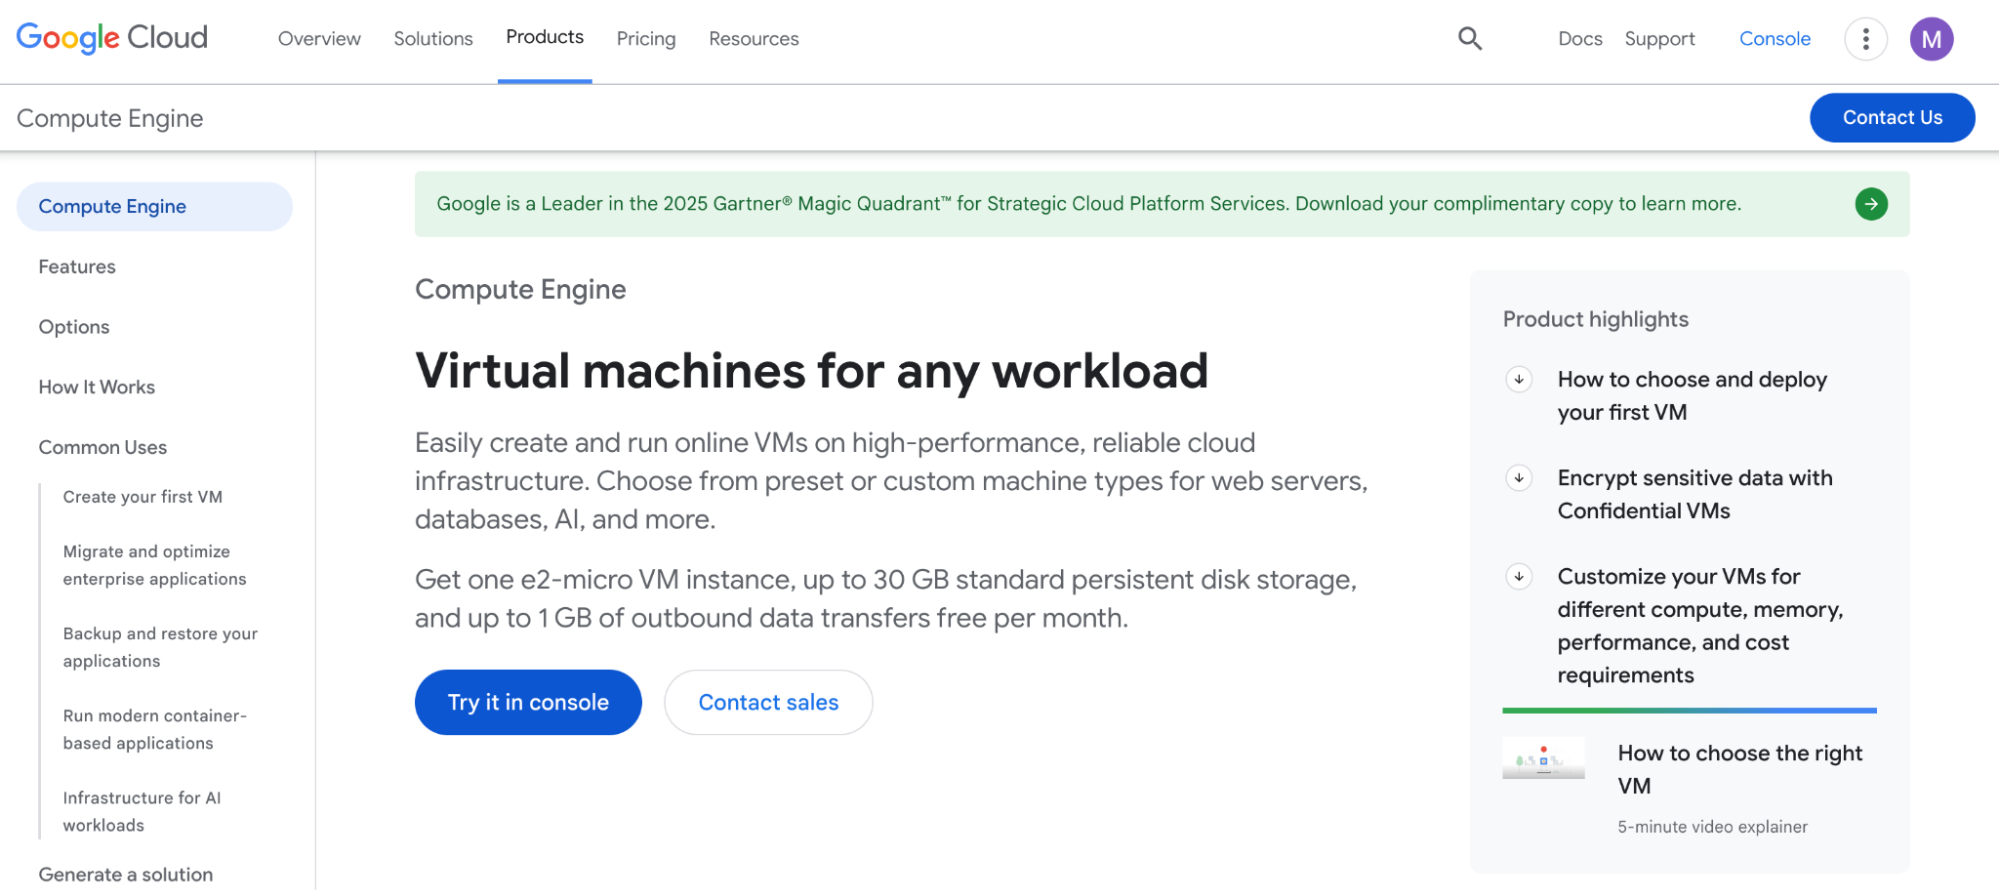
Task: Jump to Features section in sidebar
Action: (77, 267)
